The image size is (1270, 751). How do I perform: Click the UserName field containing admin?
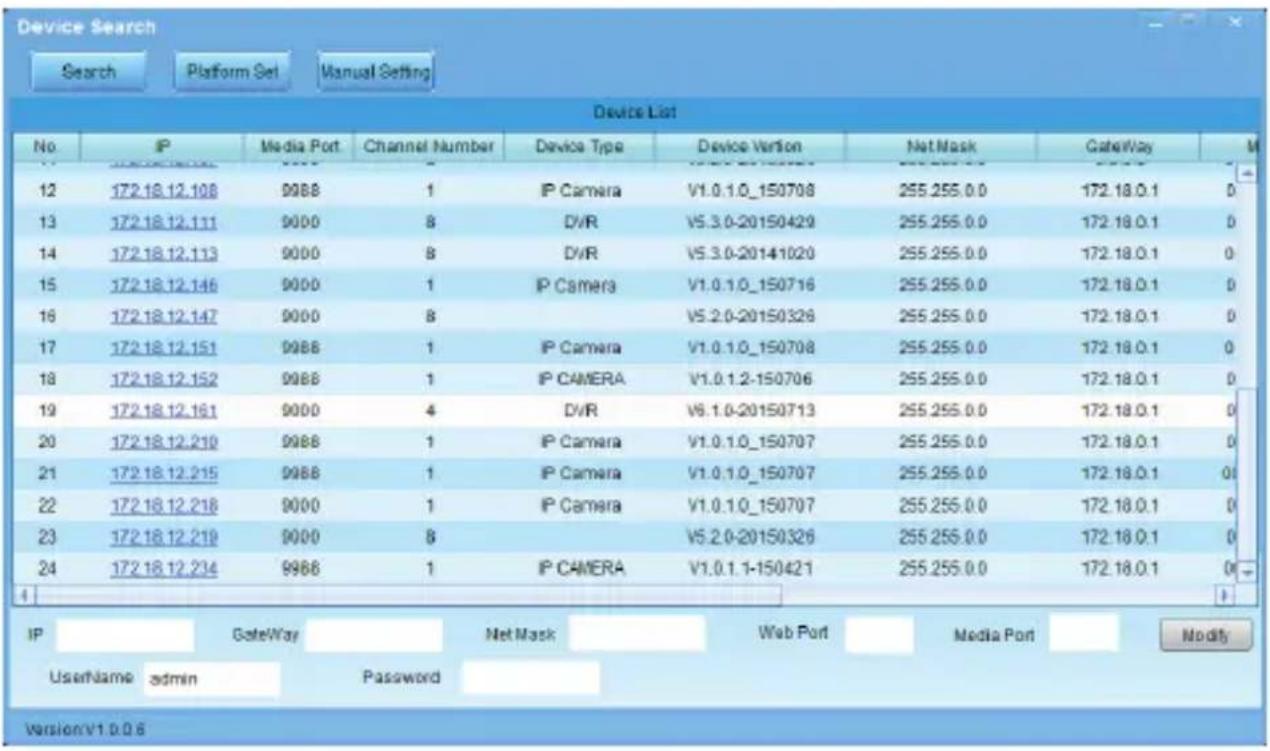tap(211, 679)
